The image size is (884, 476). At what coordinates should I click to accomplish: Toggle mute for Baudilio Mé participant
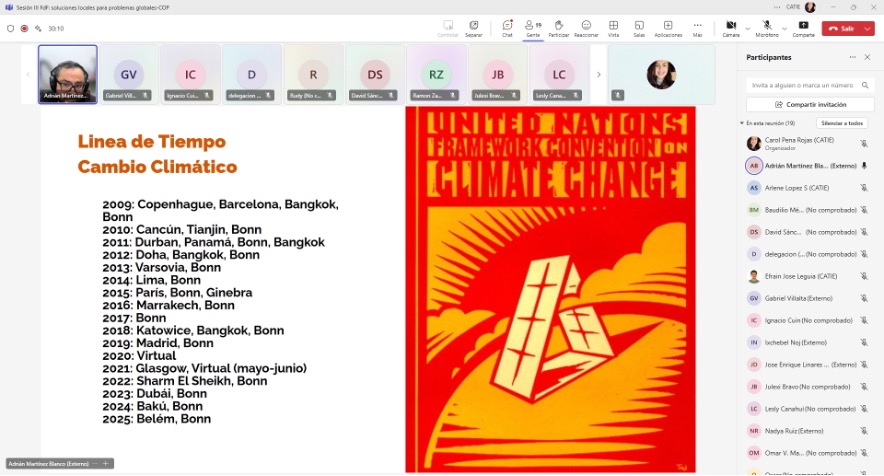pyautogui.click(x=864, y=210)
